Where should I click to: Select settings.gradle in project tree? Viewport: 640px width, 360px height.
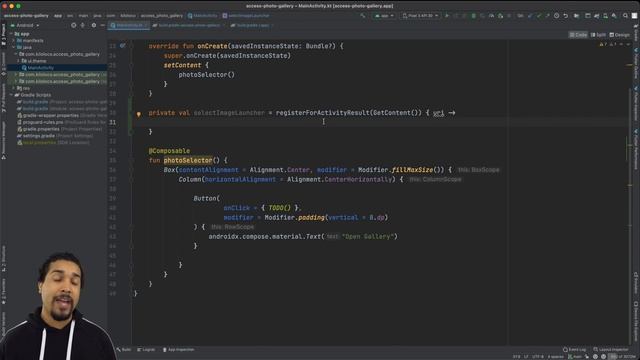point(39,136)
